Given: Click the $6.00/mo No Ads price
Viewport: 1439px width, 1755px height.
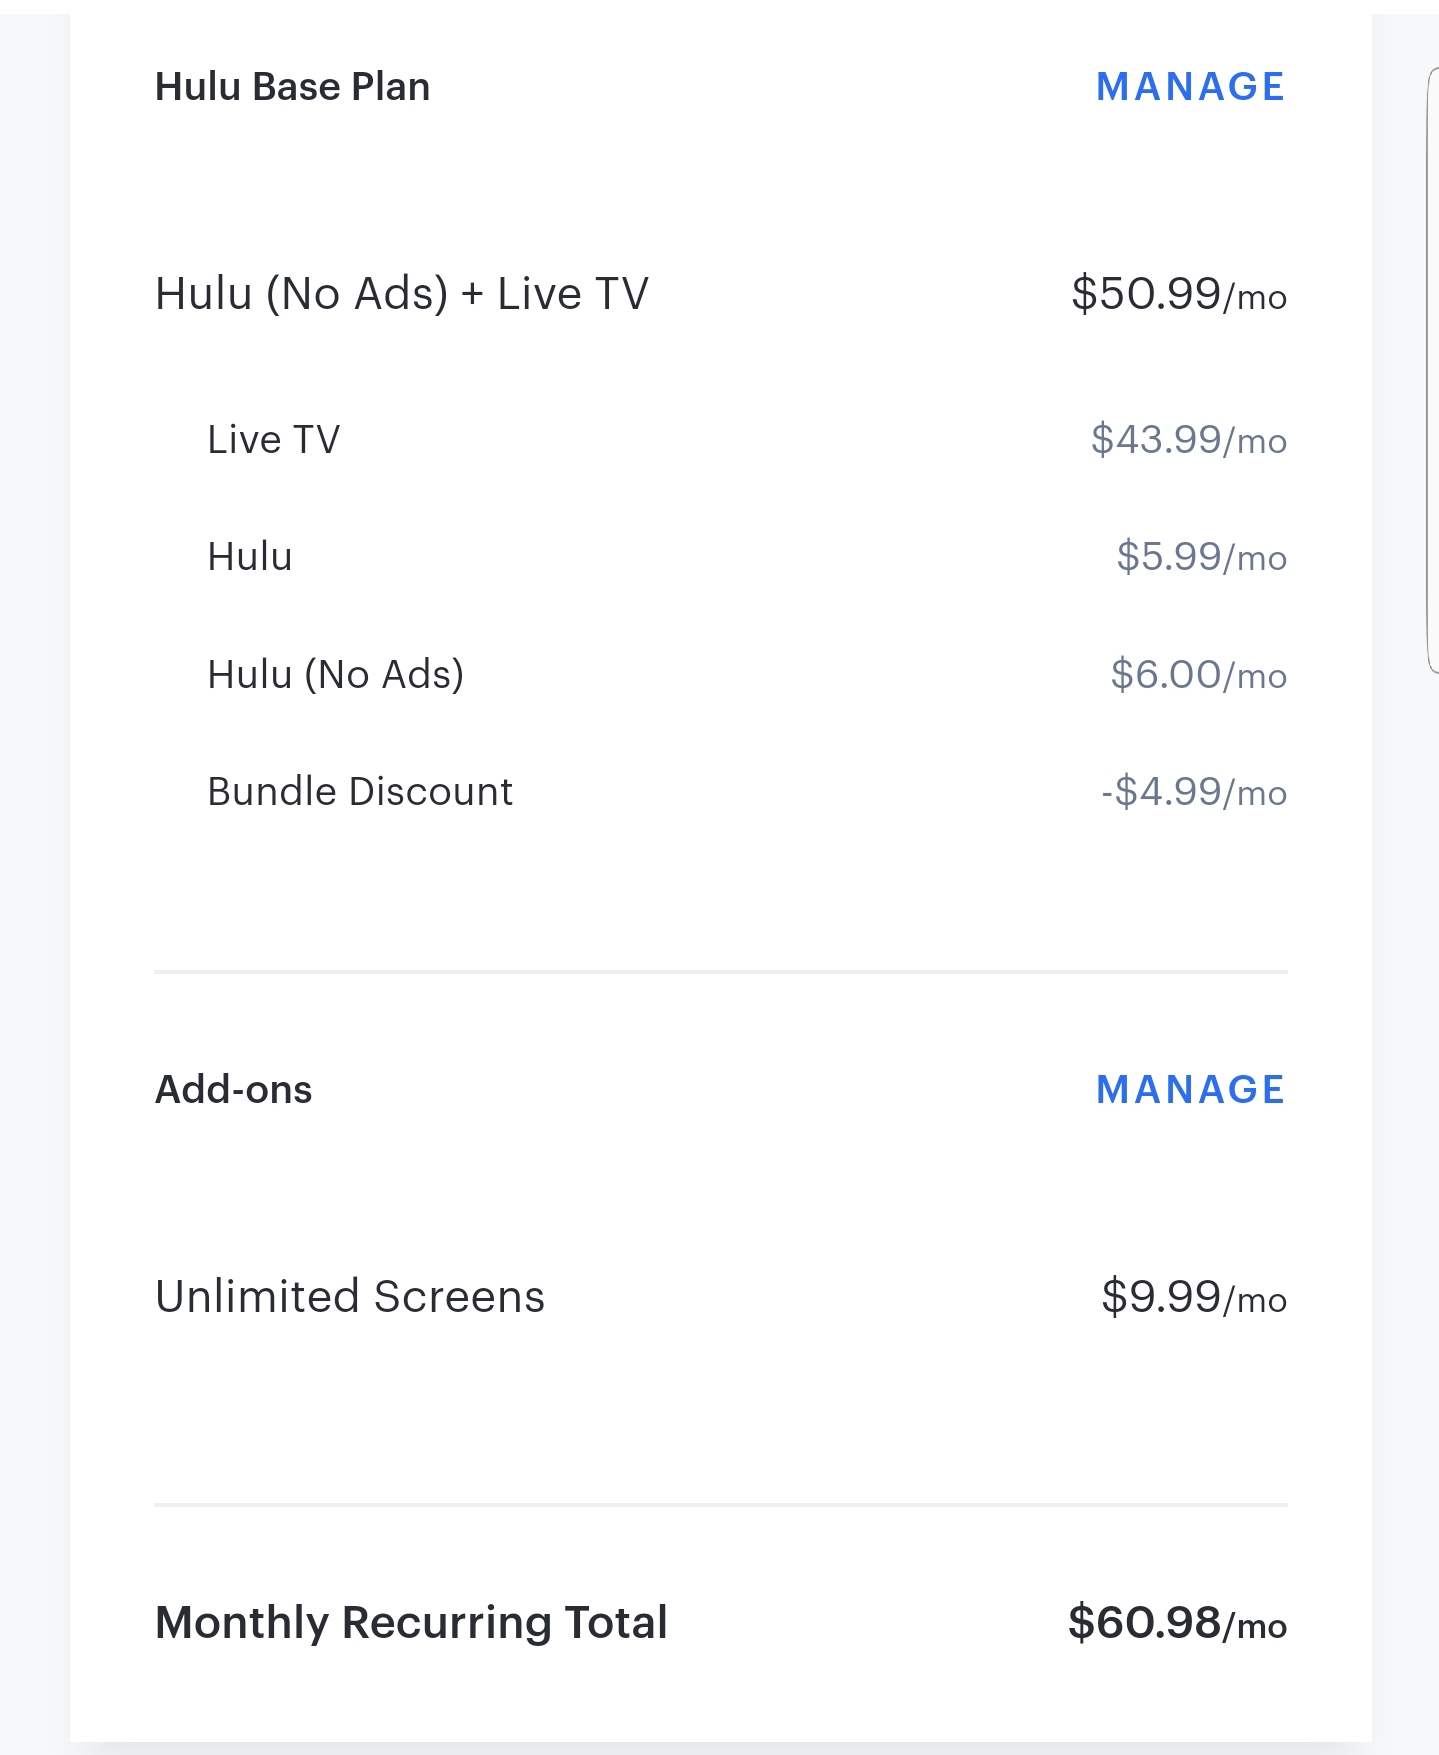Looking at the screenshot, I should [1198, 675].
